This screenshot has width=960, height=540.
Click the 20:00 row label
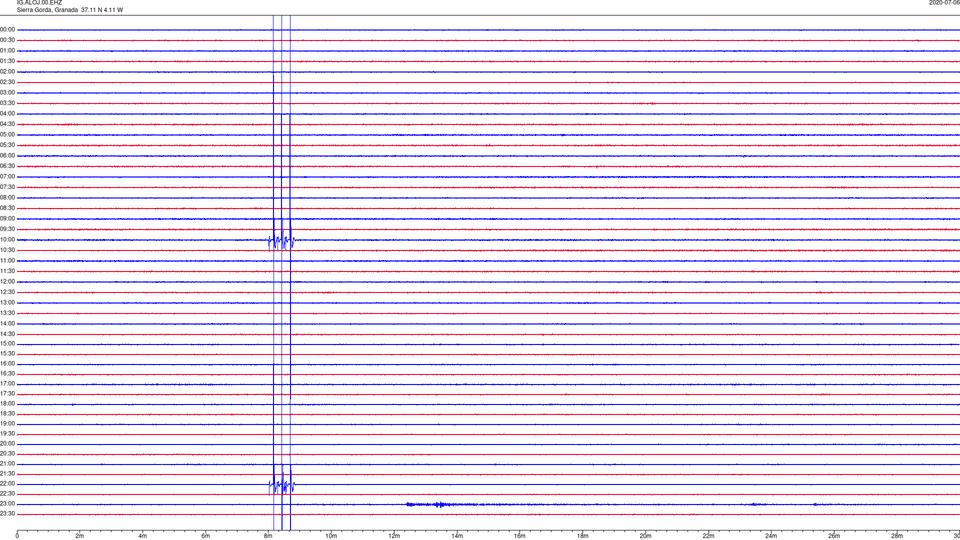pyautogui.click(x=7, y=444)
